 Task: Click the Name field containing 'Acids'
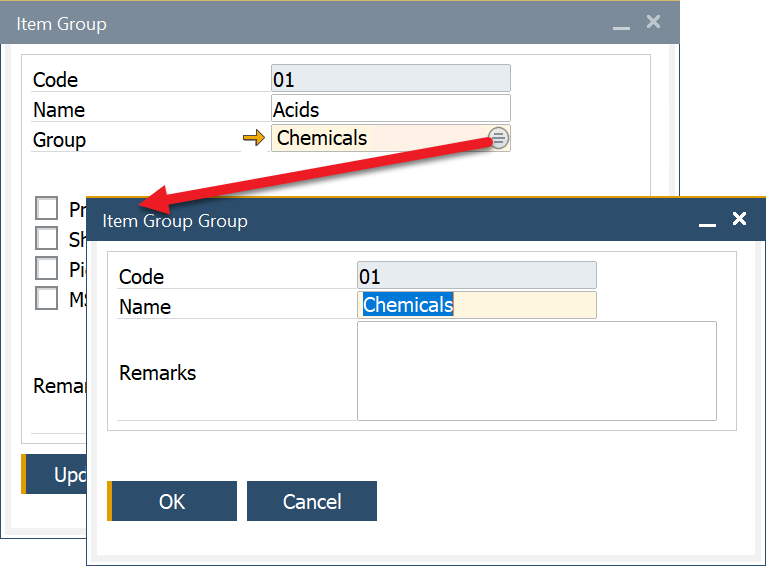(390, 109)
